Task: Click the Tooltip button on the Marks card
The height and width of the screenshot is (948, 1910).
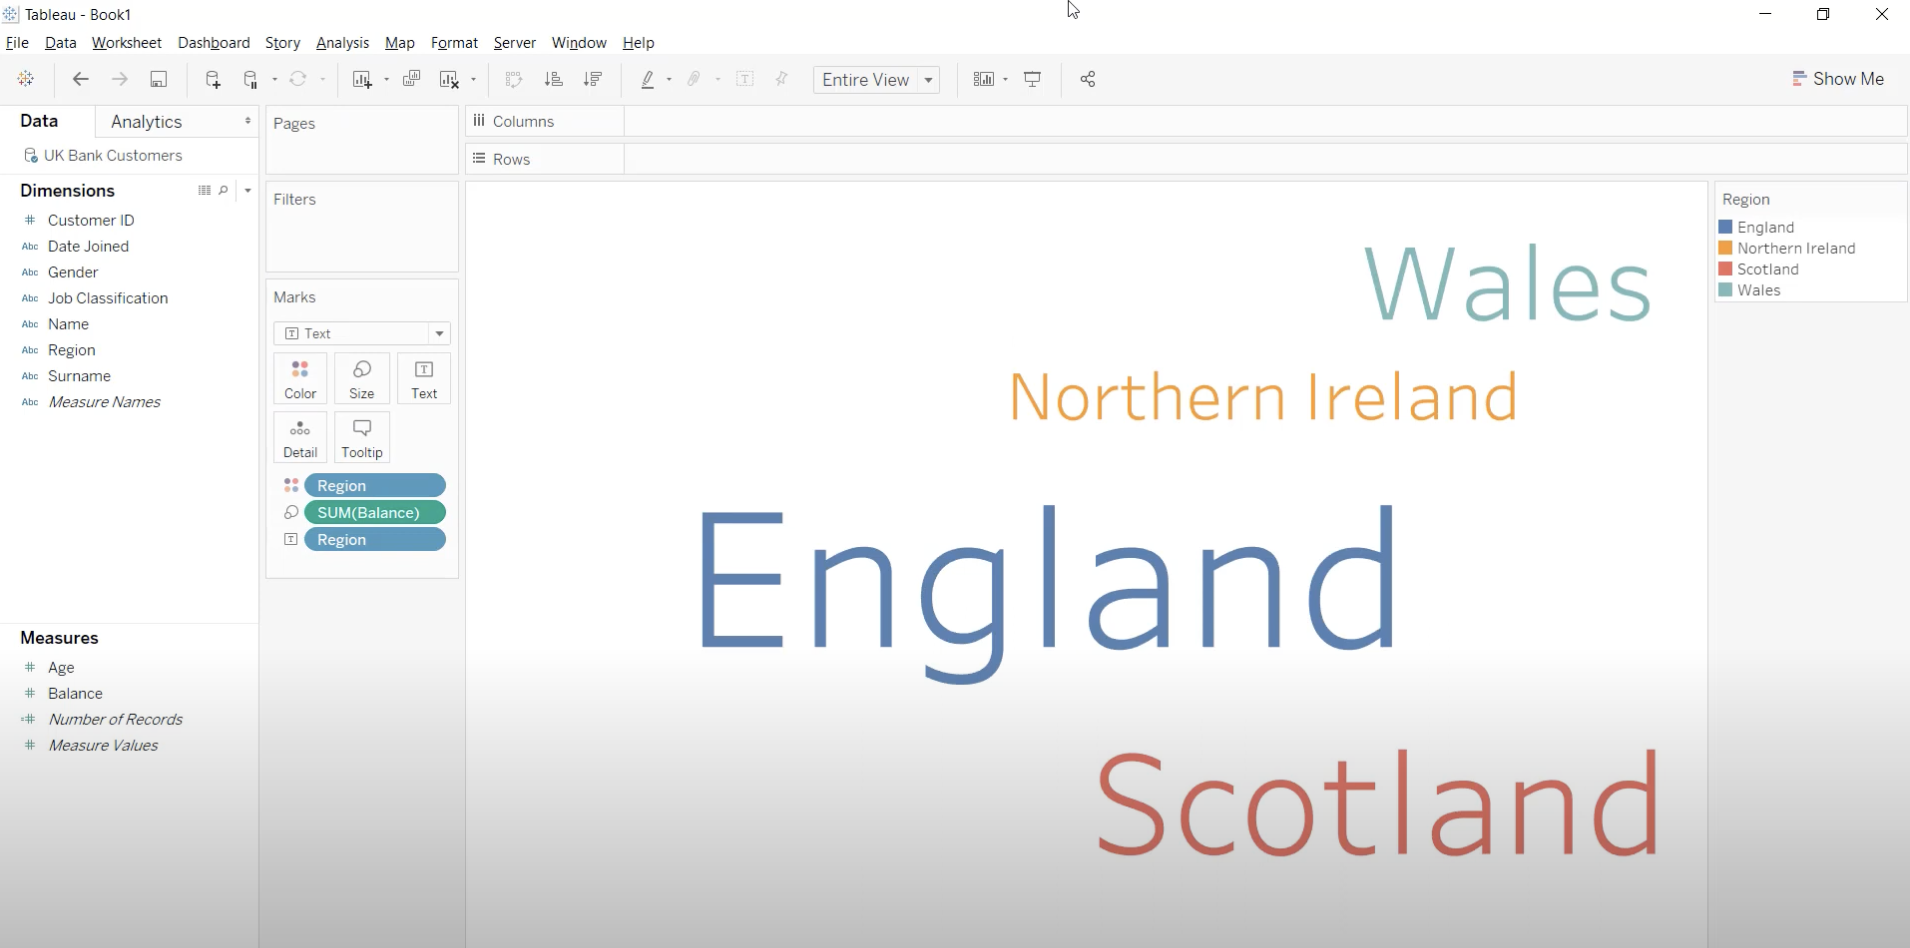Action: click(x=361, y=437)
